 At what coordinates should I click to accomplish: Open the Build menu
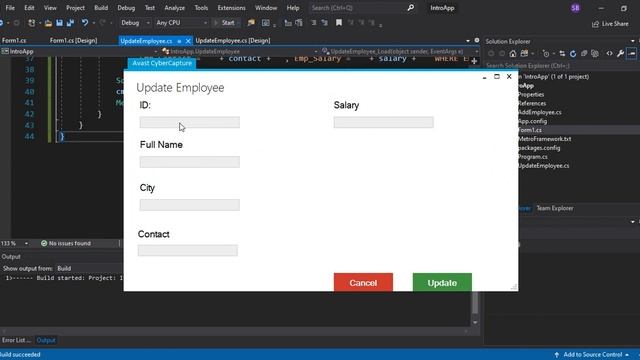click(101, 8)
